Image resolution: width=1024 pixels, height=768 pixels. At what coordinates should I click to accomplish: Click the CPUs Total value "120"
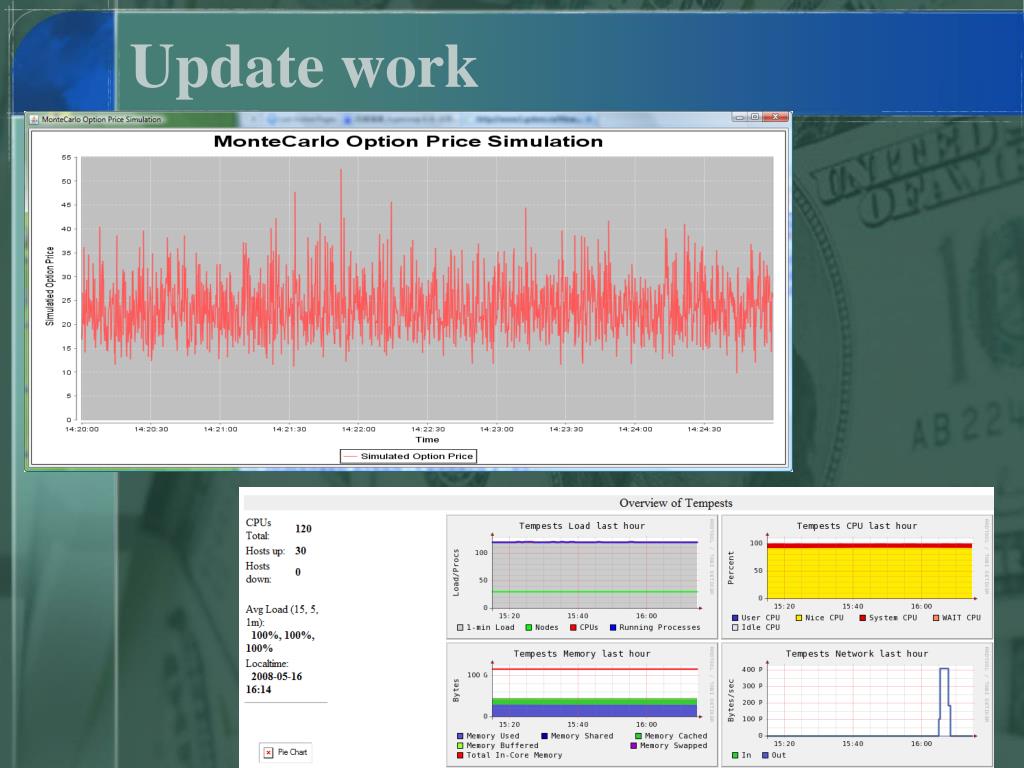303,529
